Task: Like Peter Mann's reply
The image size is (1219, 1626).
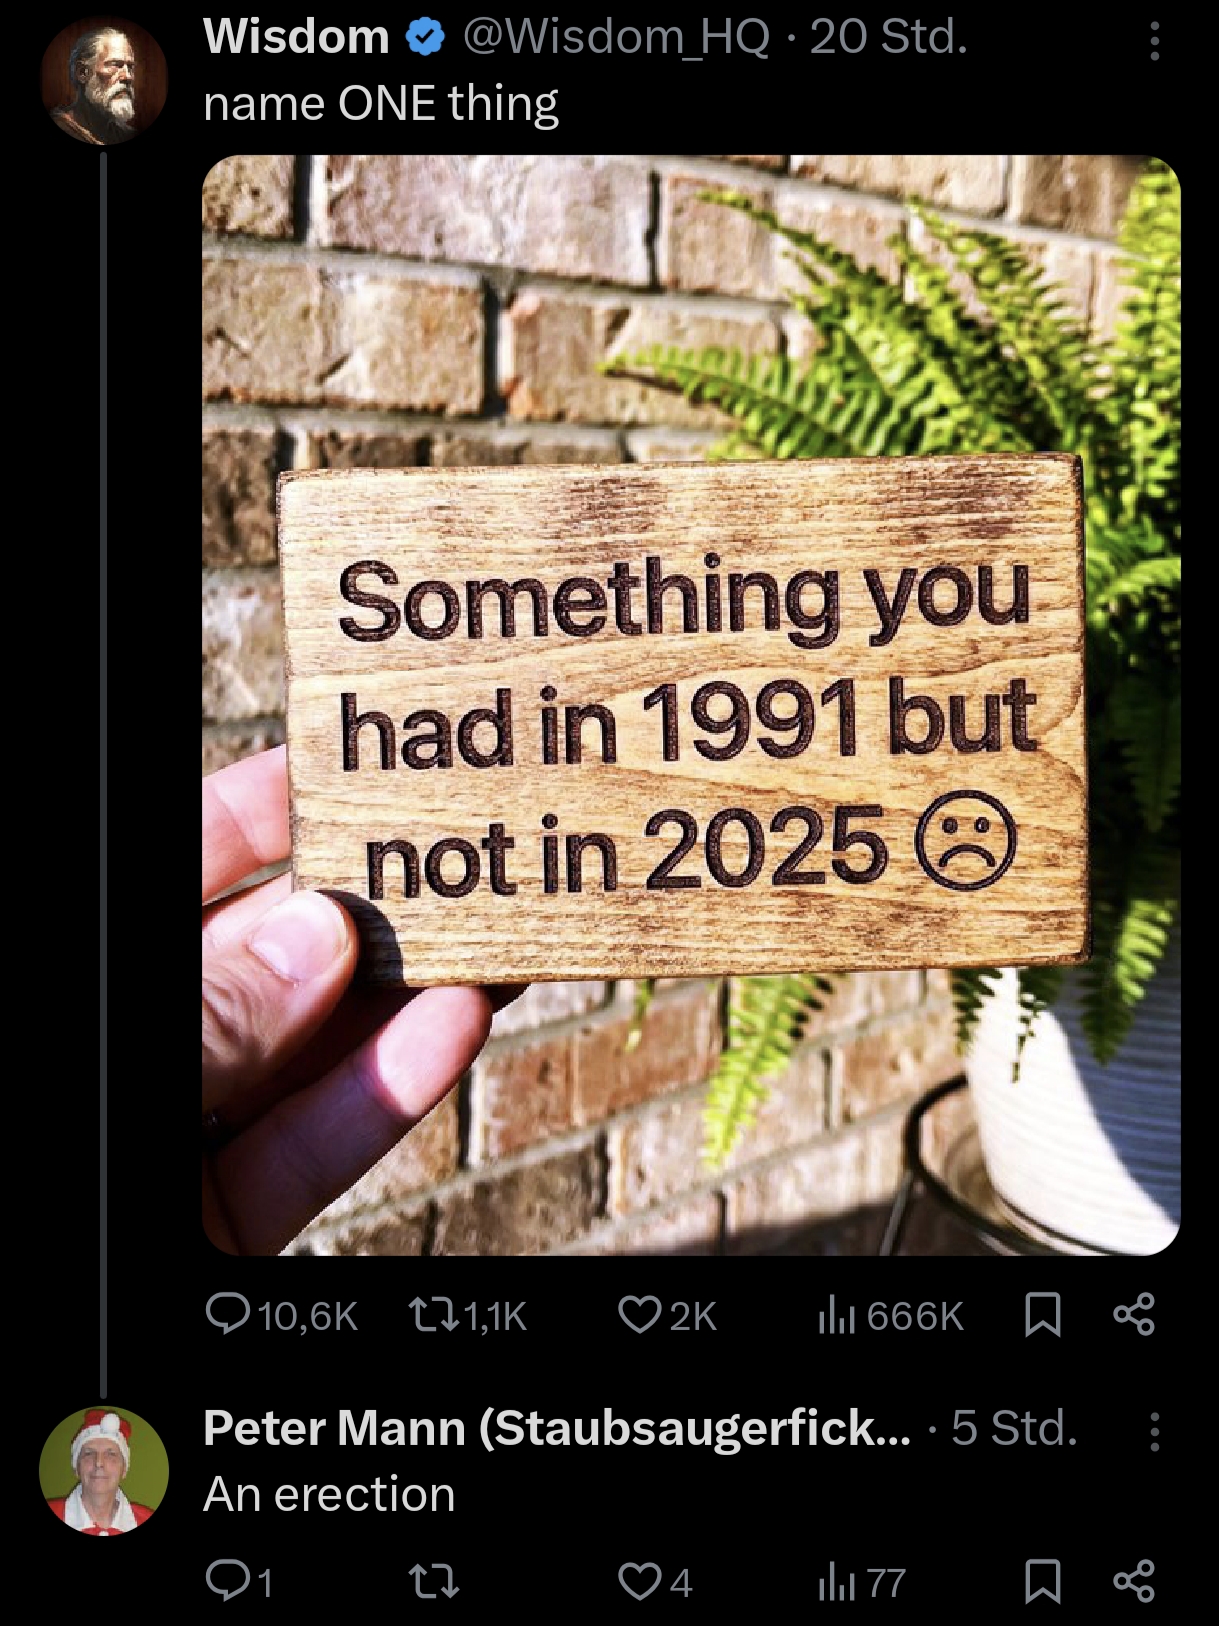Action: pos(638,1581)
